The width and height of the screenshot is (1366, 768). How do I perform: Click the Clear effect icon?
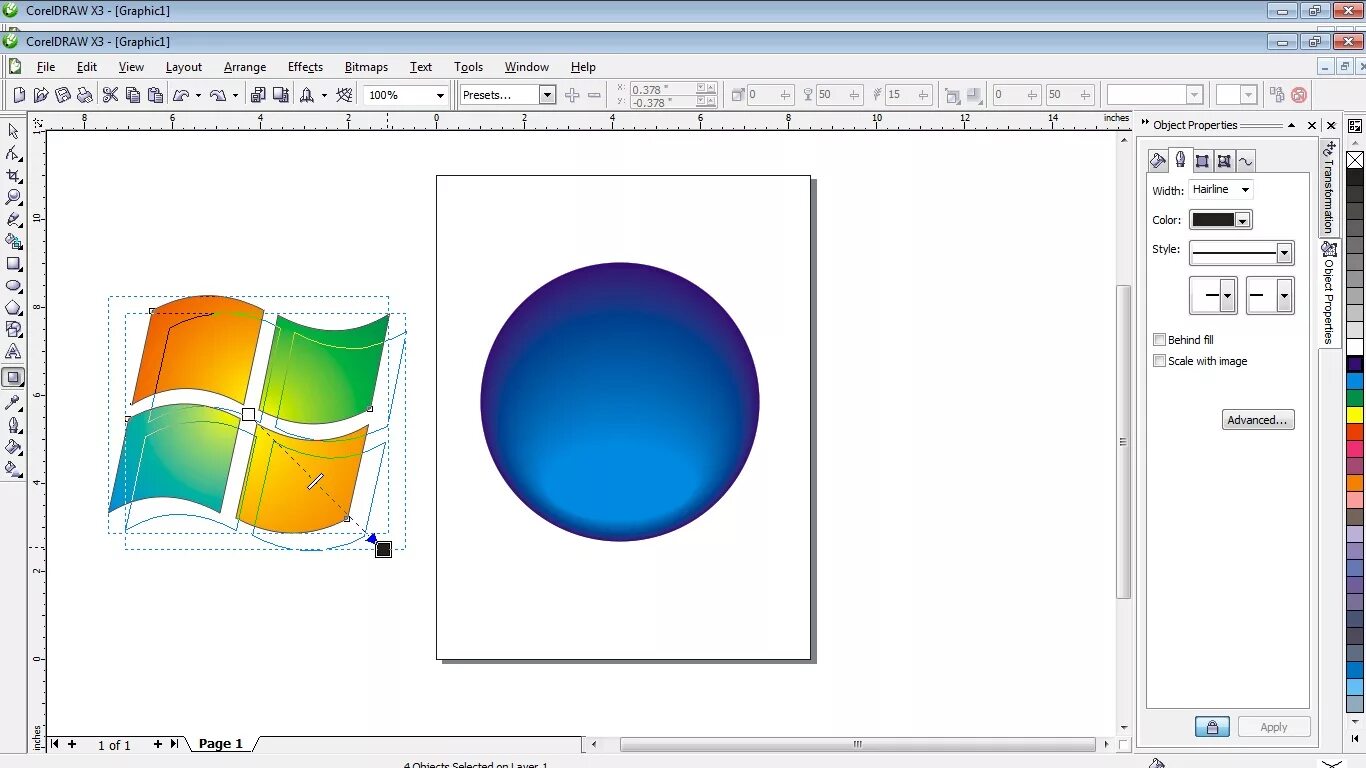(x=1299, y=95)
